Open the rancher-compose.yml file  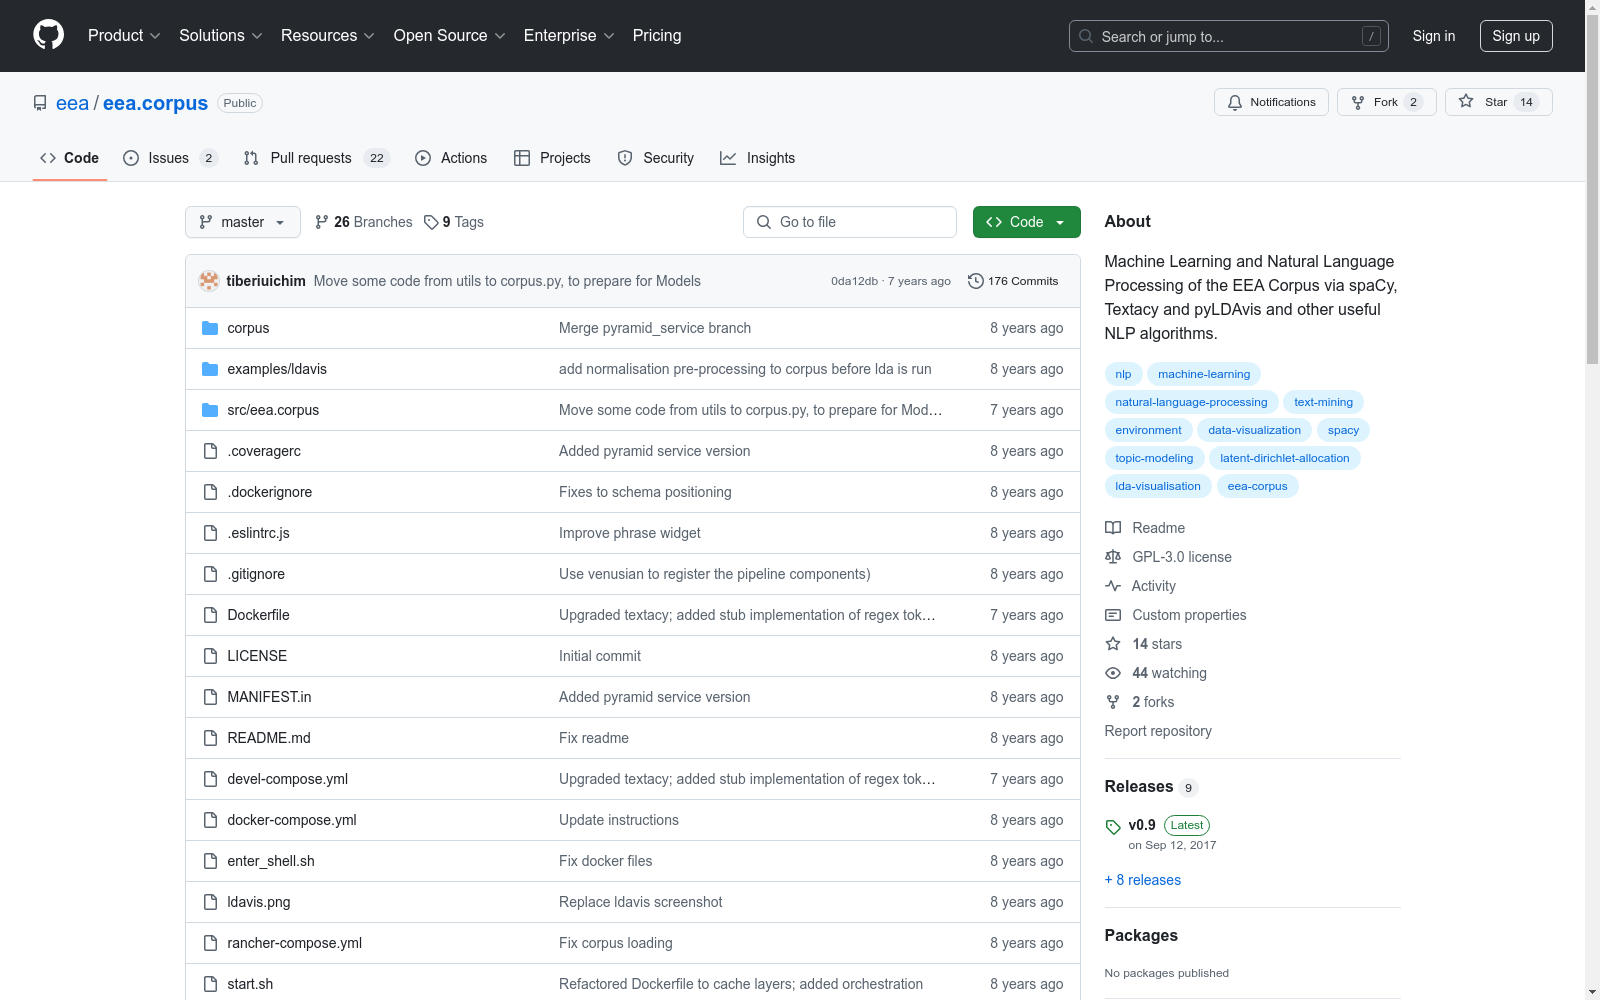point(294,943)
